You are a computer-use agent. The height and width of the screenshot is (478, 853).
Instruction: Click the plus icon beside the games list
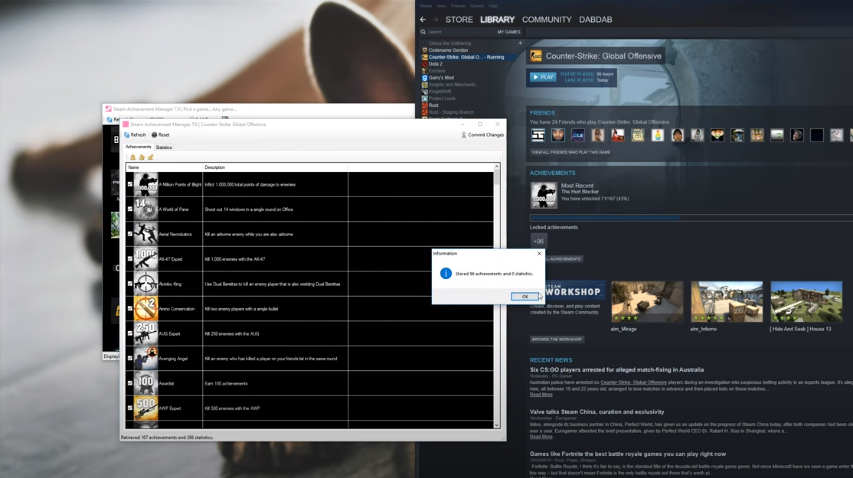point(520,43)
